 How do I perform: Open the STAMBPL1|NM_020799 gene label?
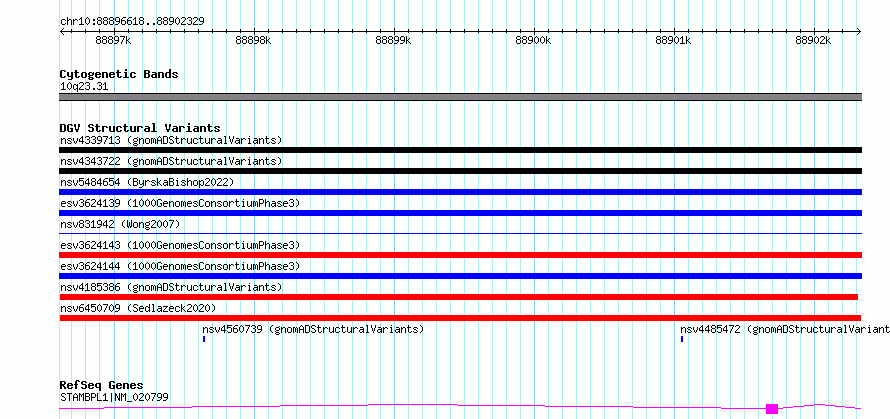tap(114, 397)
